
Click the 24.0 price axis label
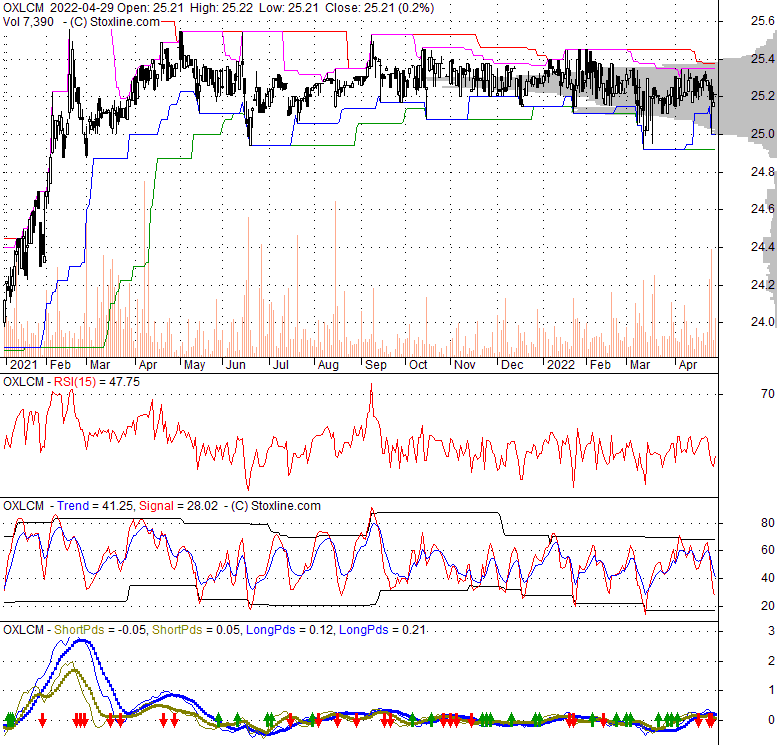coord(762,322)
